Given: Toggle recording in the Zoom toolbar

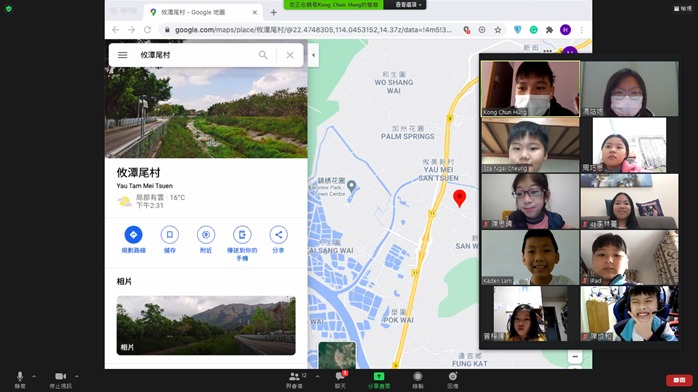Looking at the screenshot, I should [x=418, y=379].
